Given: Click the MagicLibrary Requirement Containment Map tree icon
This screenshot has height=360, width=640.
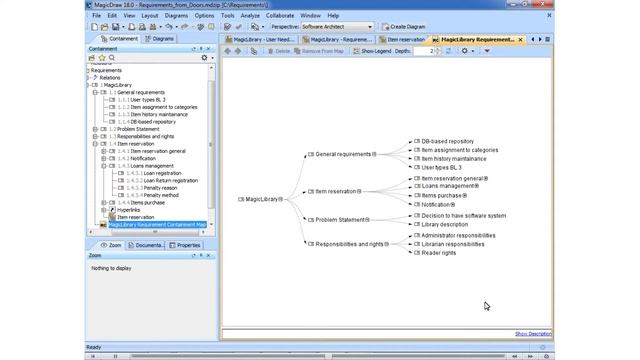Looking at the screenshot, I should 103,225.
